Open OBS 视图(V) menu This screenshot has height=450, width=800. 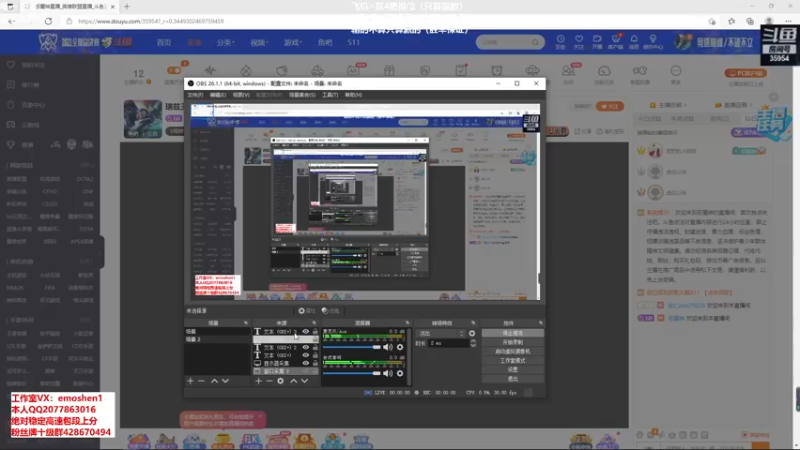[241, 95]
